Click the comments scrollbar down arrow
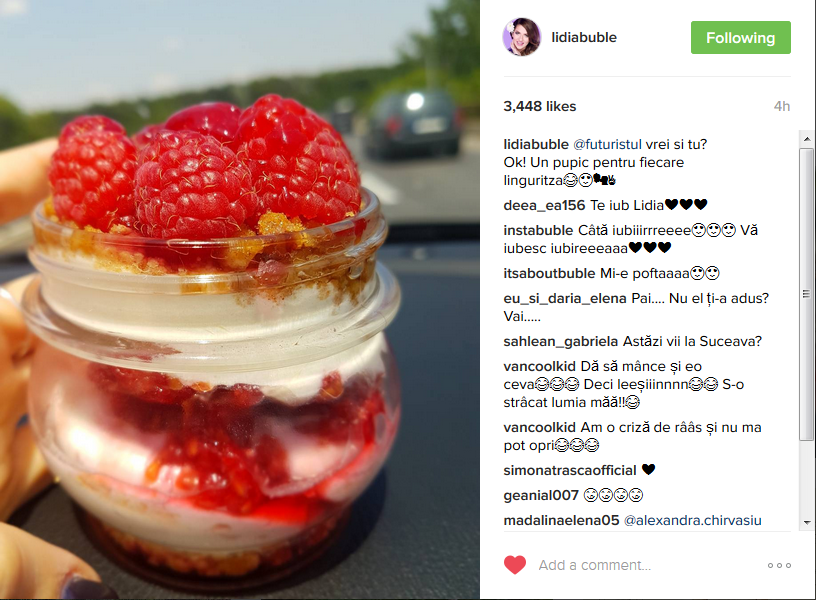The height and width of the screenshot is (600, 816). tap(807, 522)
